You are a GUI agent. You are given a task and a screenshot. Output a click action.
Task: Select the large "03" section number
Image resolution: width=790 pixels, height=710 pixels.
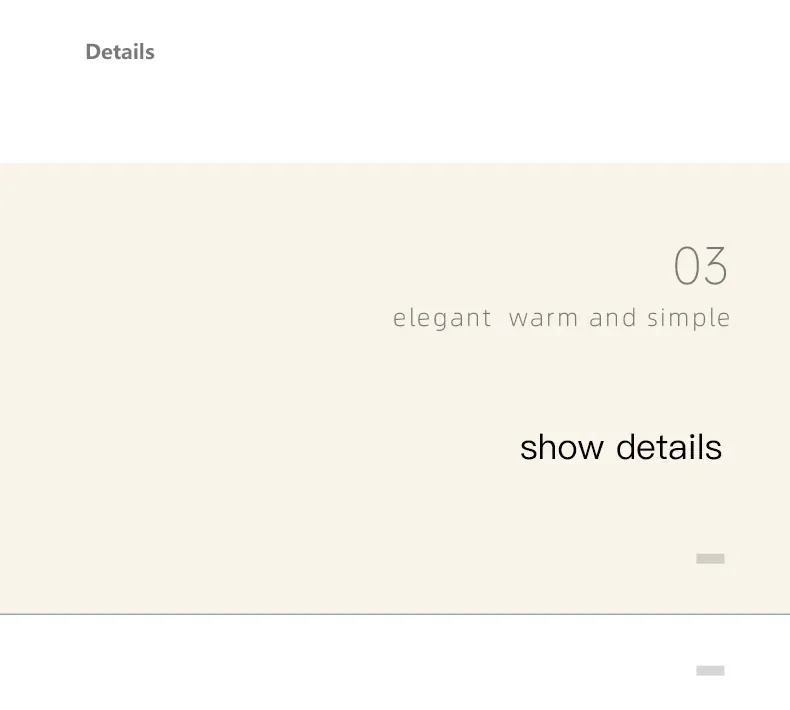tap(700, 266)
